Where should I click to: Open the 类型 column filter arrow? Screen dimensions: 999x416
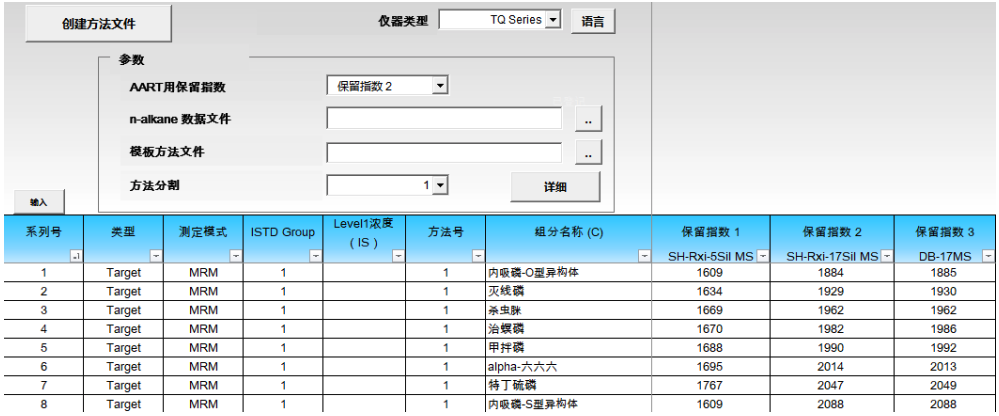click(155, 257)
